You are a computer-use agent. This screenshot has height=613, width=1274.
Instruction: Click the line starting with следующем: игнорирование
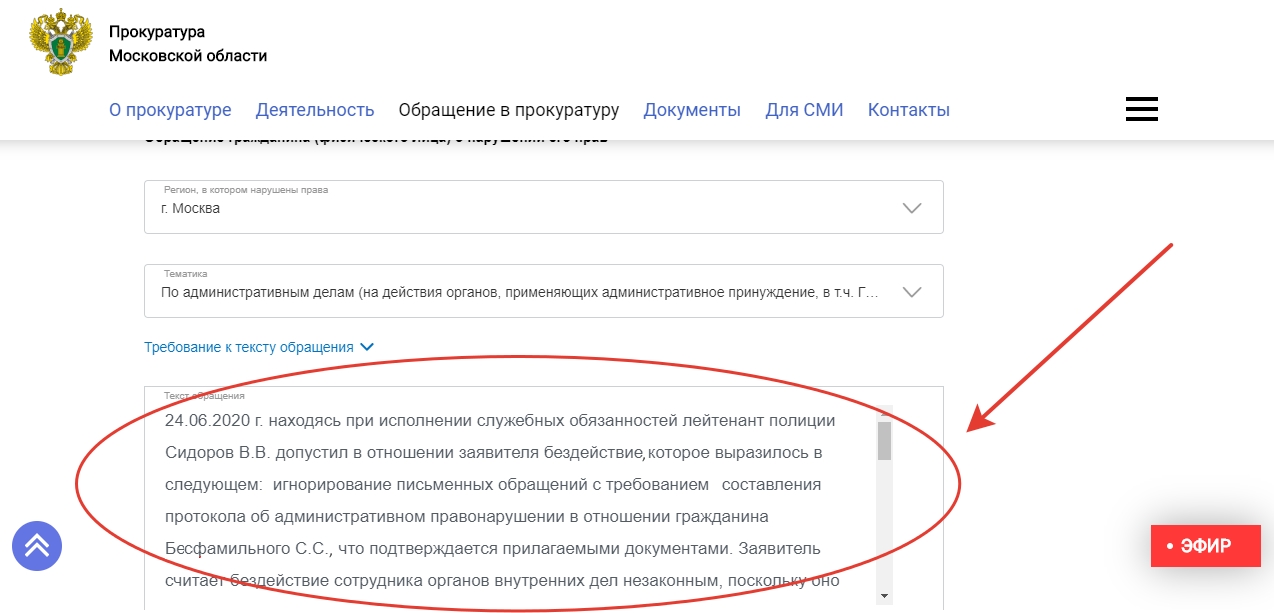493,485
